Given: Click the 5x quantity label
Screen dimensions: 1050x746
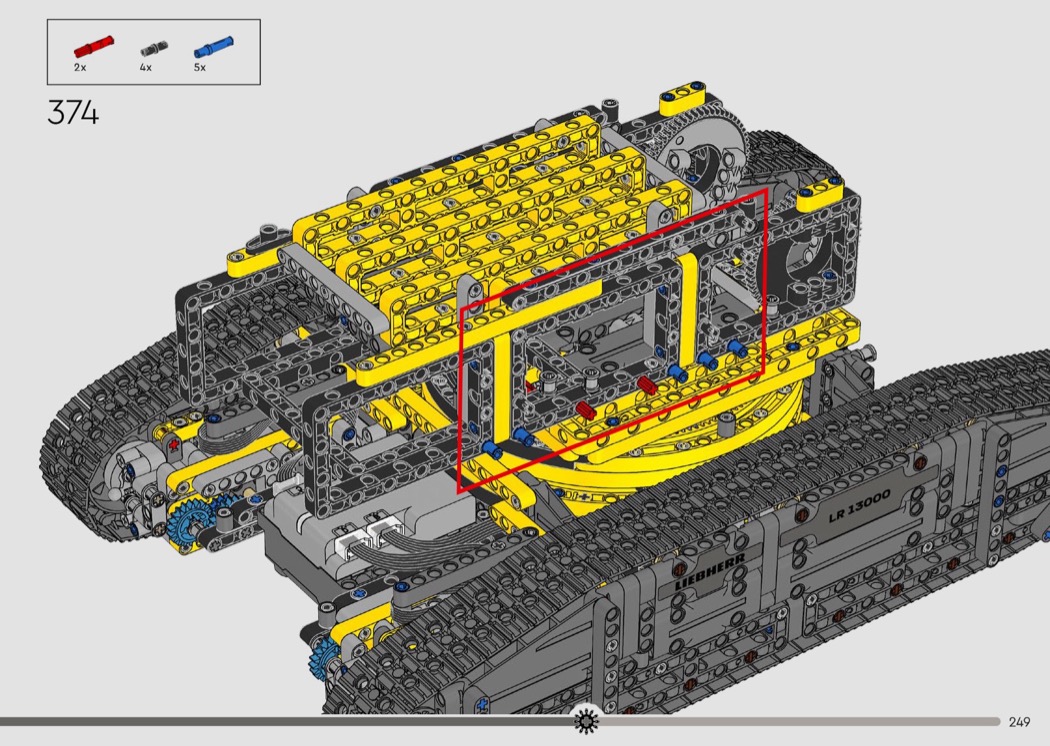Looking at the screenshot, I should [x=199, y=68].
